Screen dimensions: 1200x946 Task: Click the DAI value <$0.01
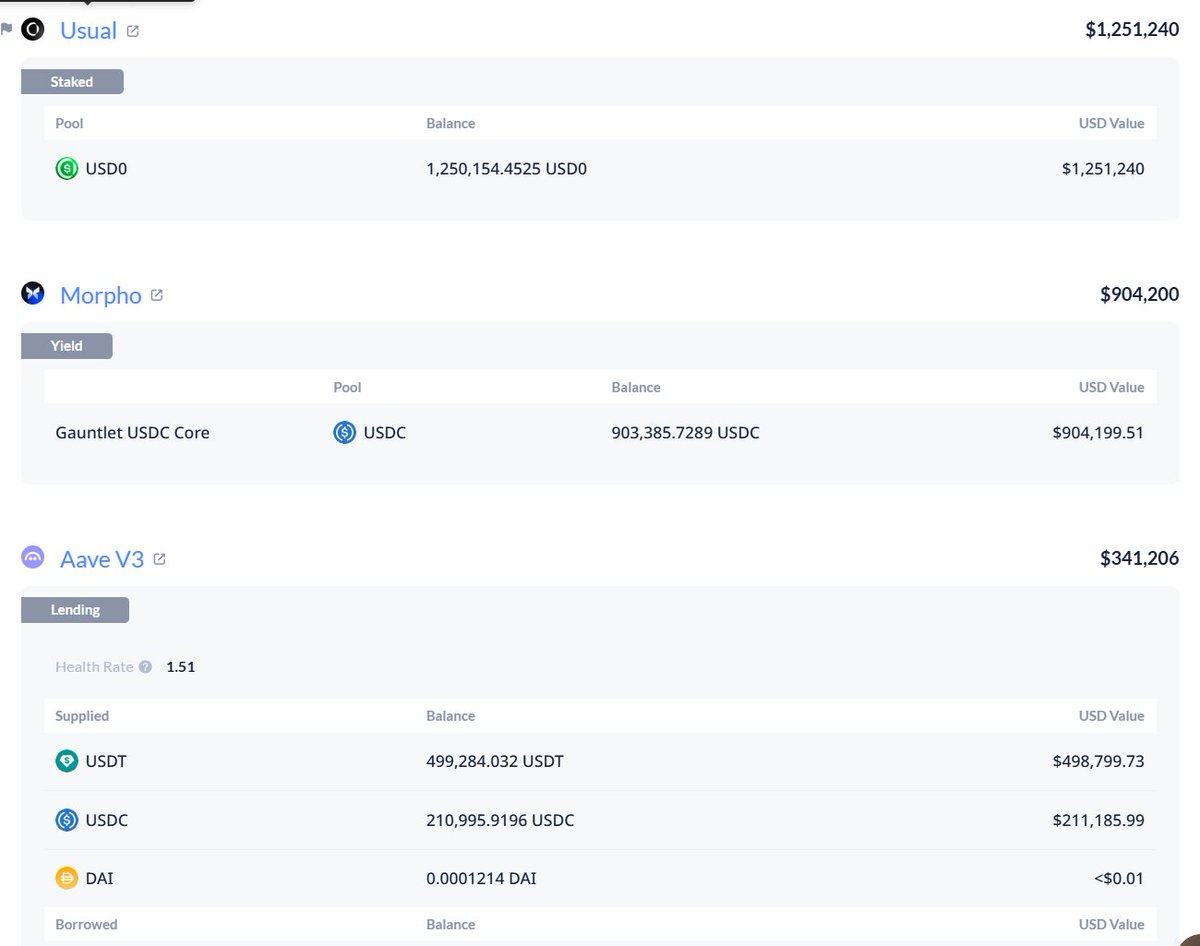pyautogui.click(x=1119, y=879)
